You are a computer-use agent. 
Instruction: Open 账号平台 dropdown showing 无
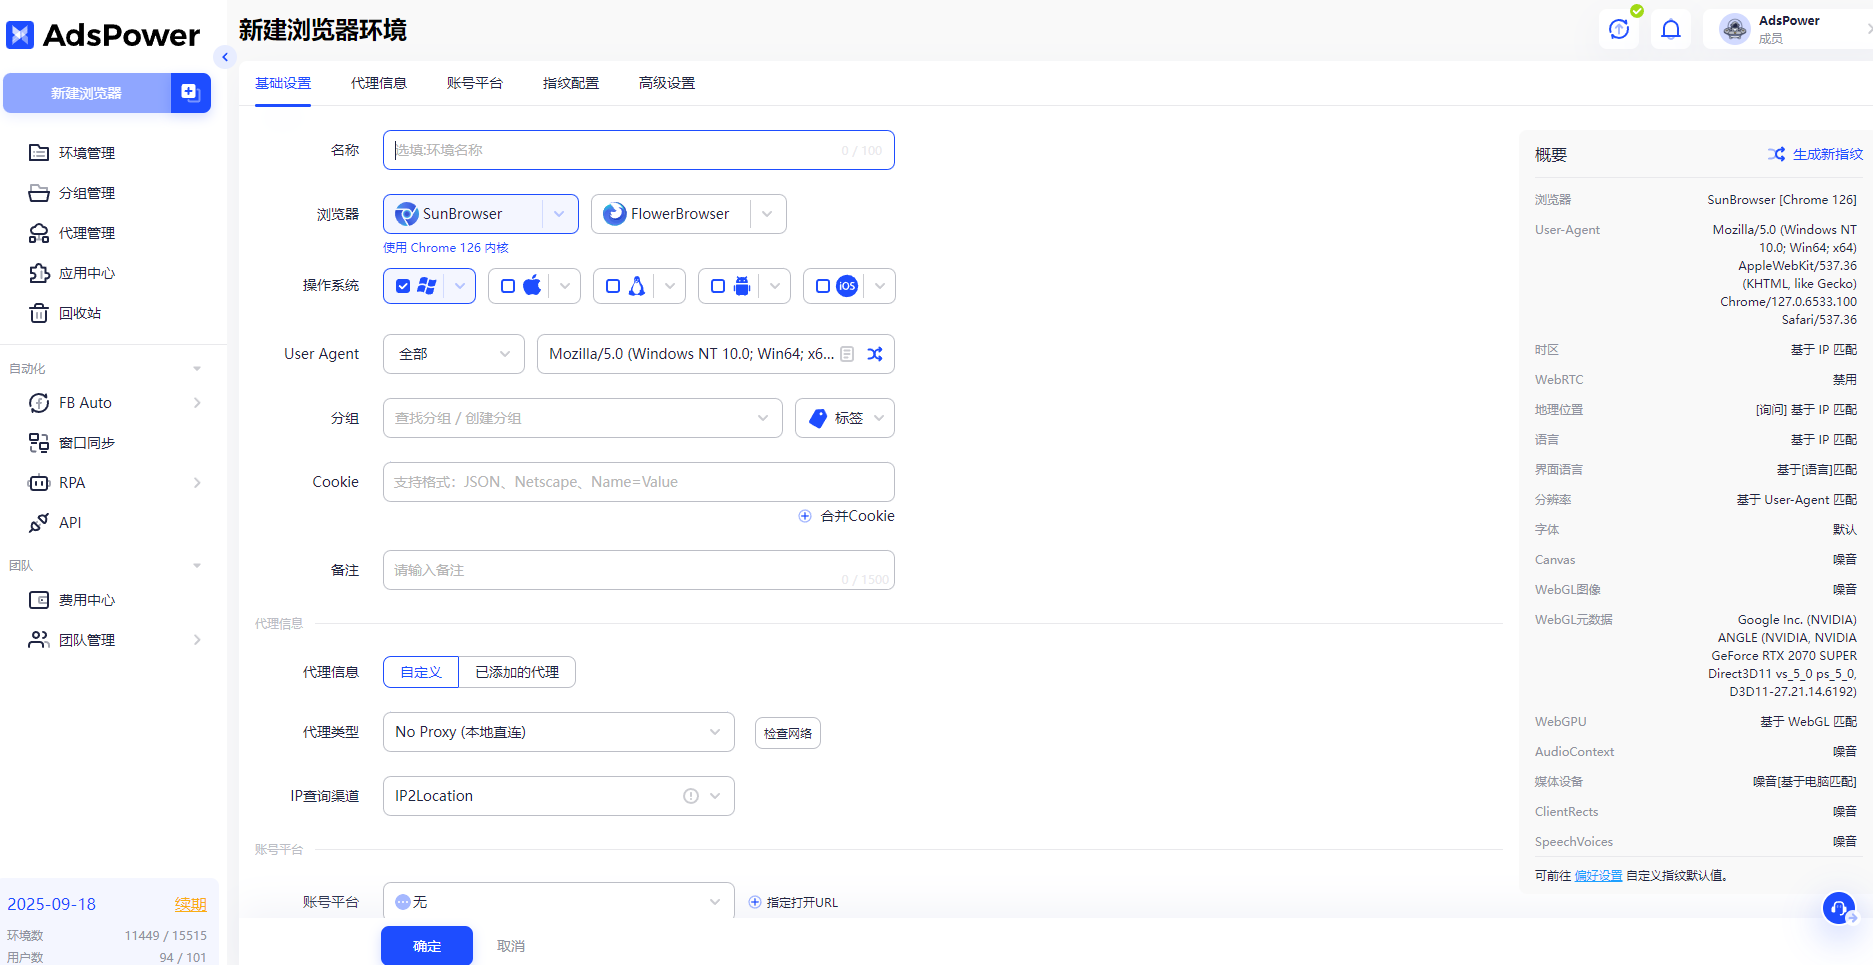[559, 902]
